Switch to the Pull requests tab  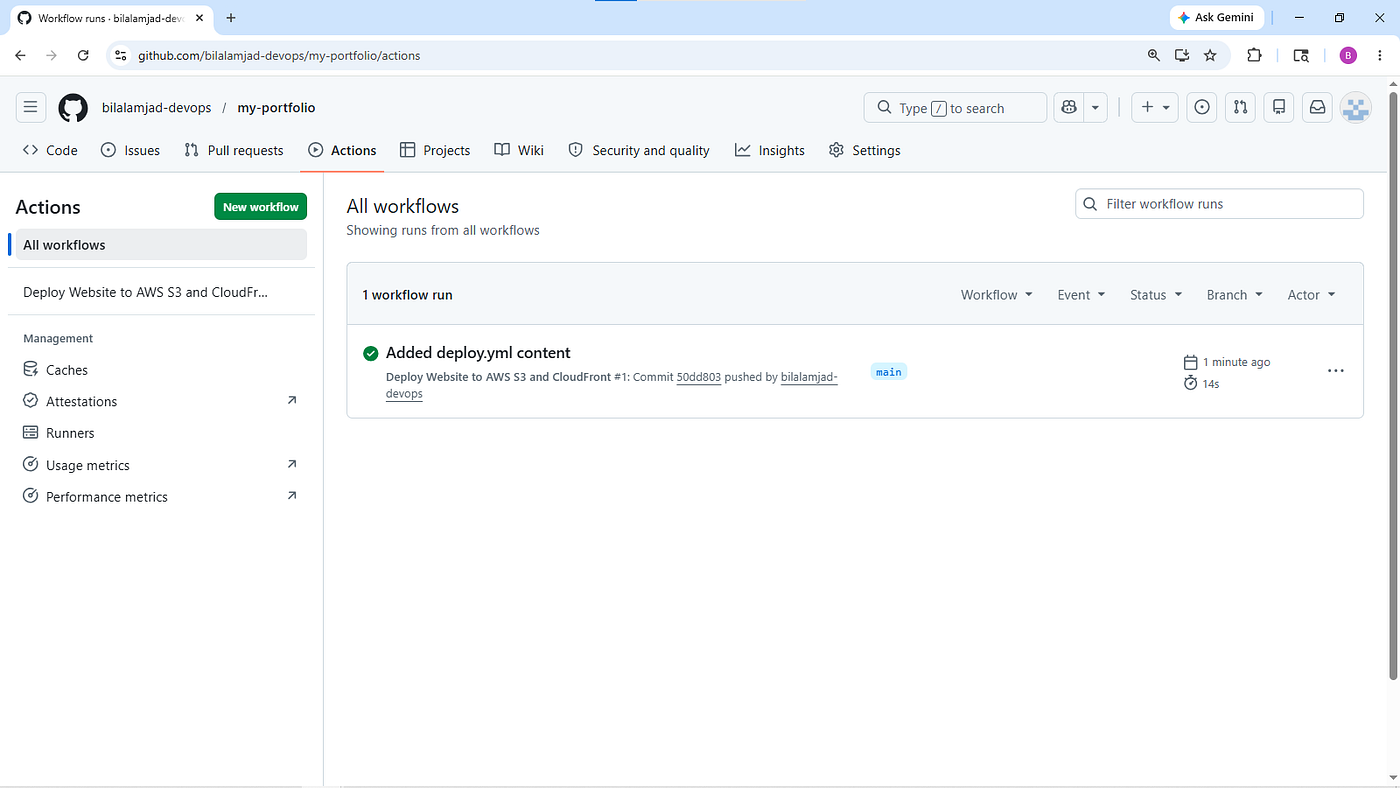click(234, 150)
